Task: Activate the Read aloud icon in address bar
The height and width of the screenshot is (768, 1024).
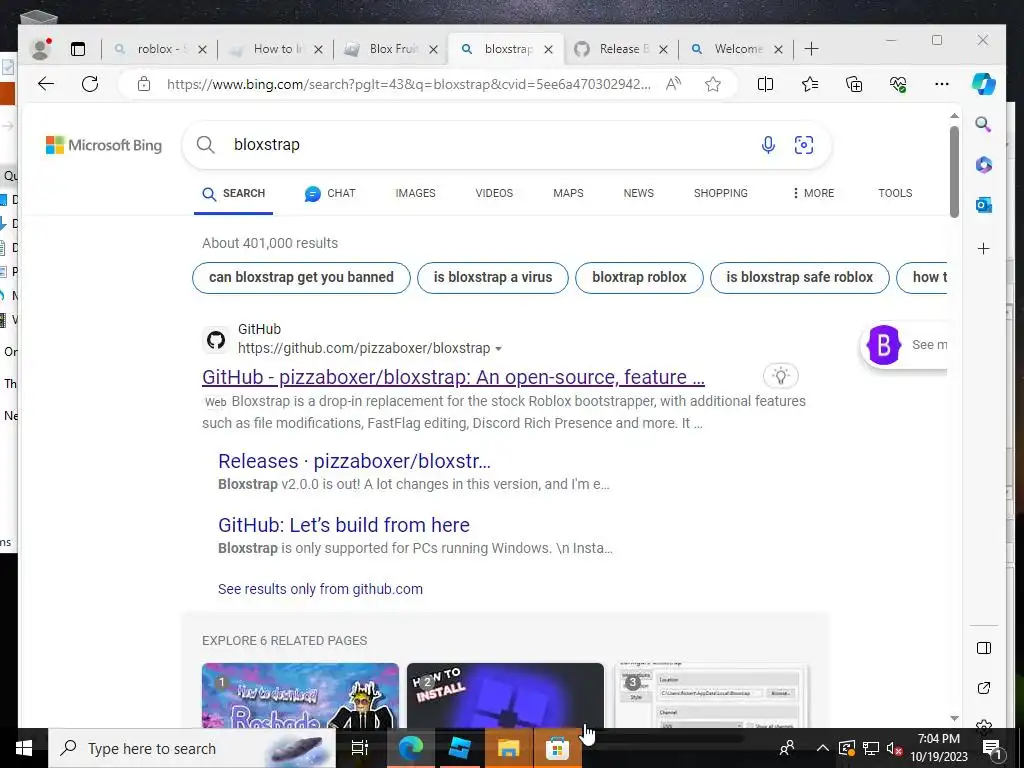Action: click(673, 84)
